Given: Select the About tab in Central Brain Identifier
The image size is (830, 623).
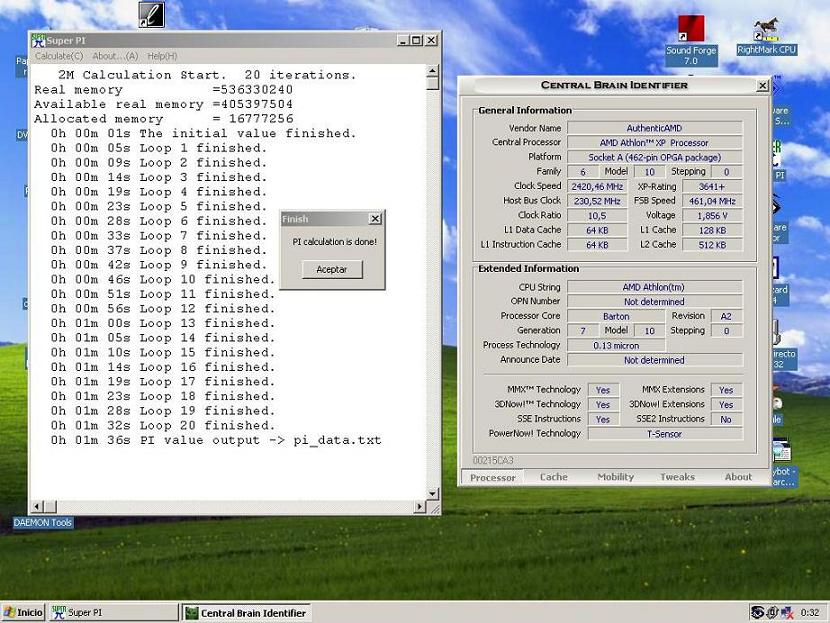Looking at the screenshot, I should [x=738, y=477].
